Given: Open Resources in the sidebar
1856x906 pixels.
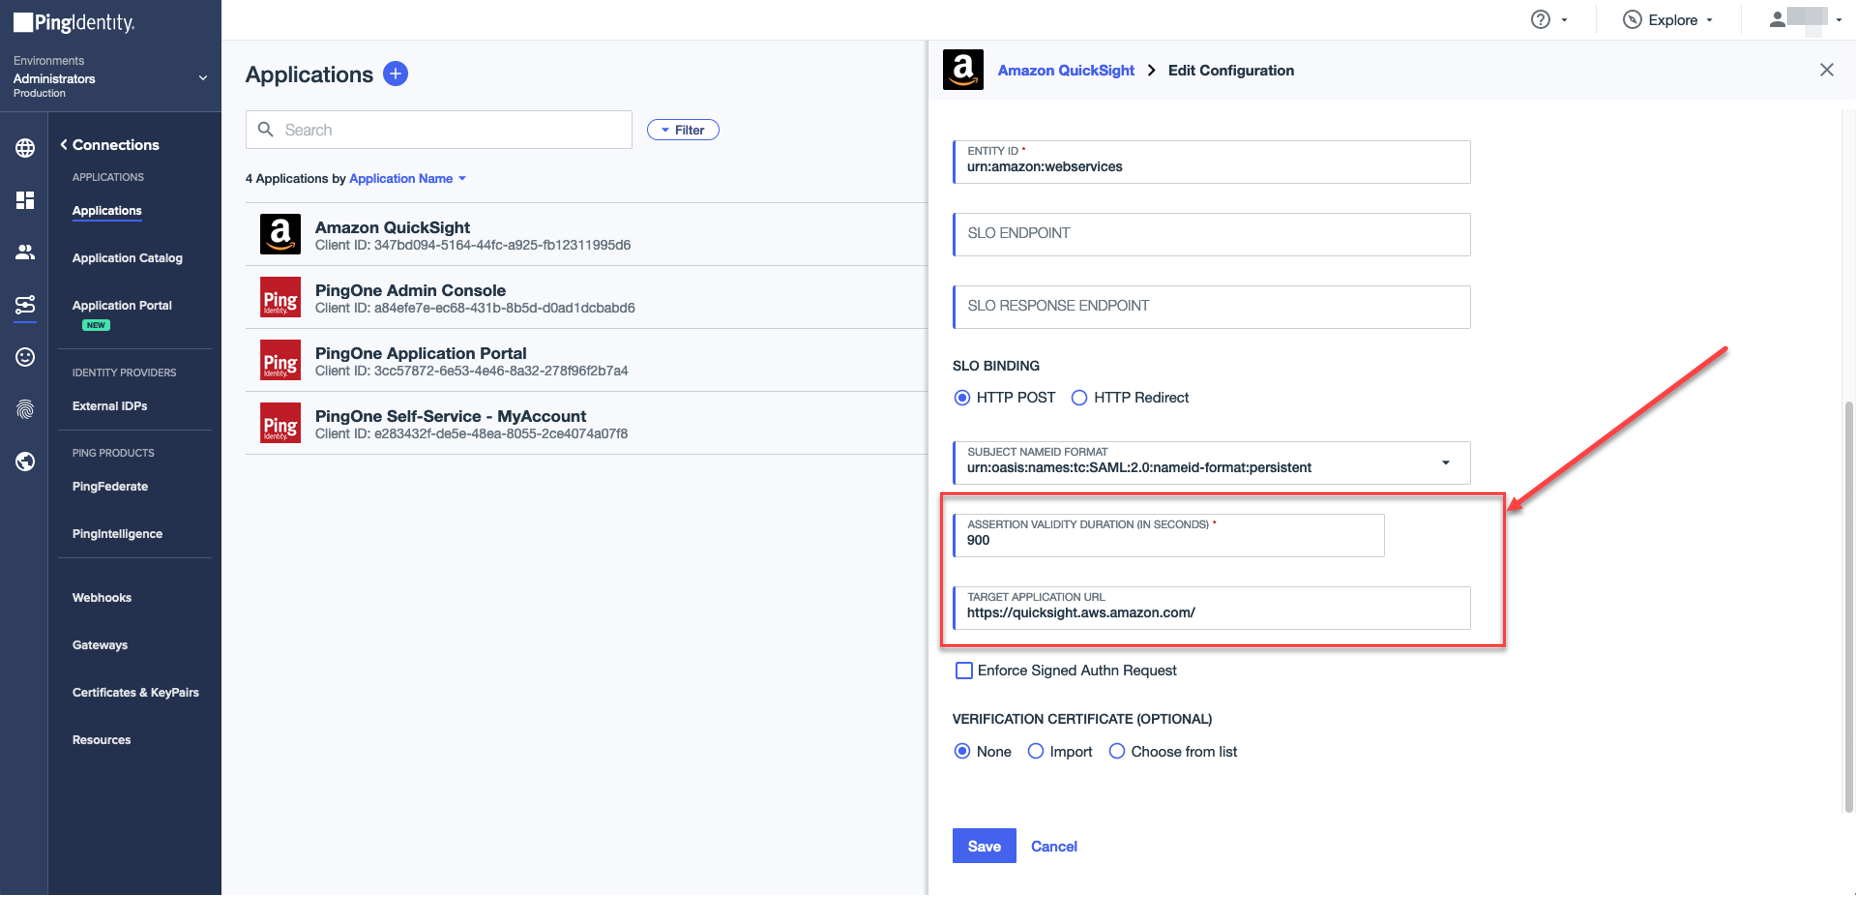Looking at the screenshot, I should coord(101,740).
